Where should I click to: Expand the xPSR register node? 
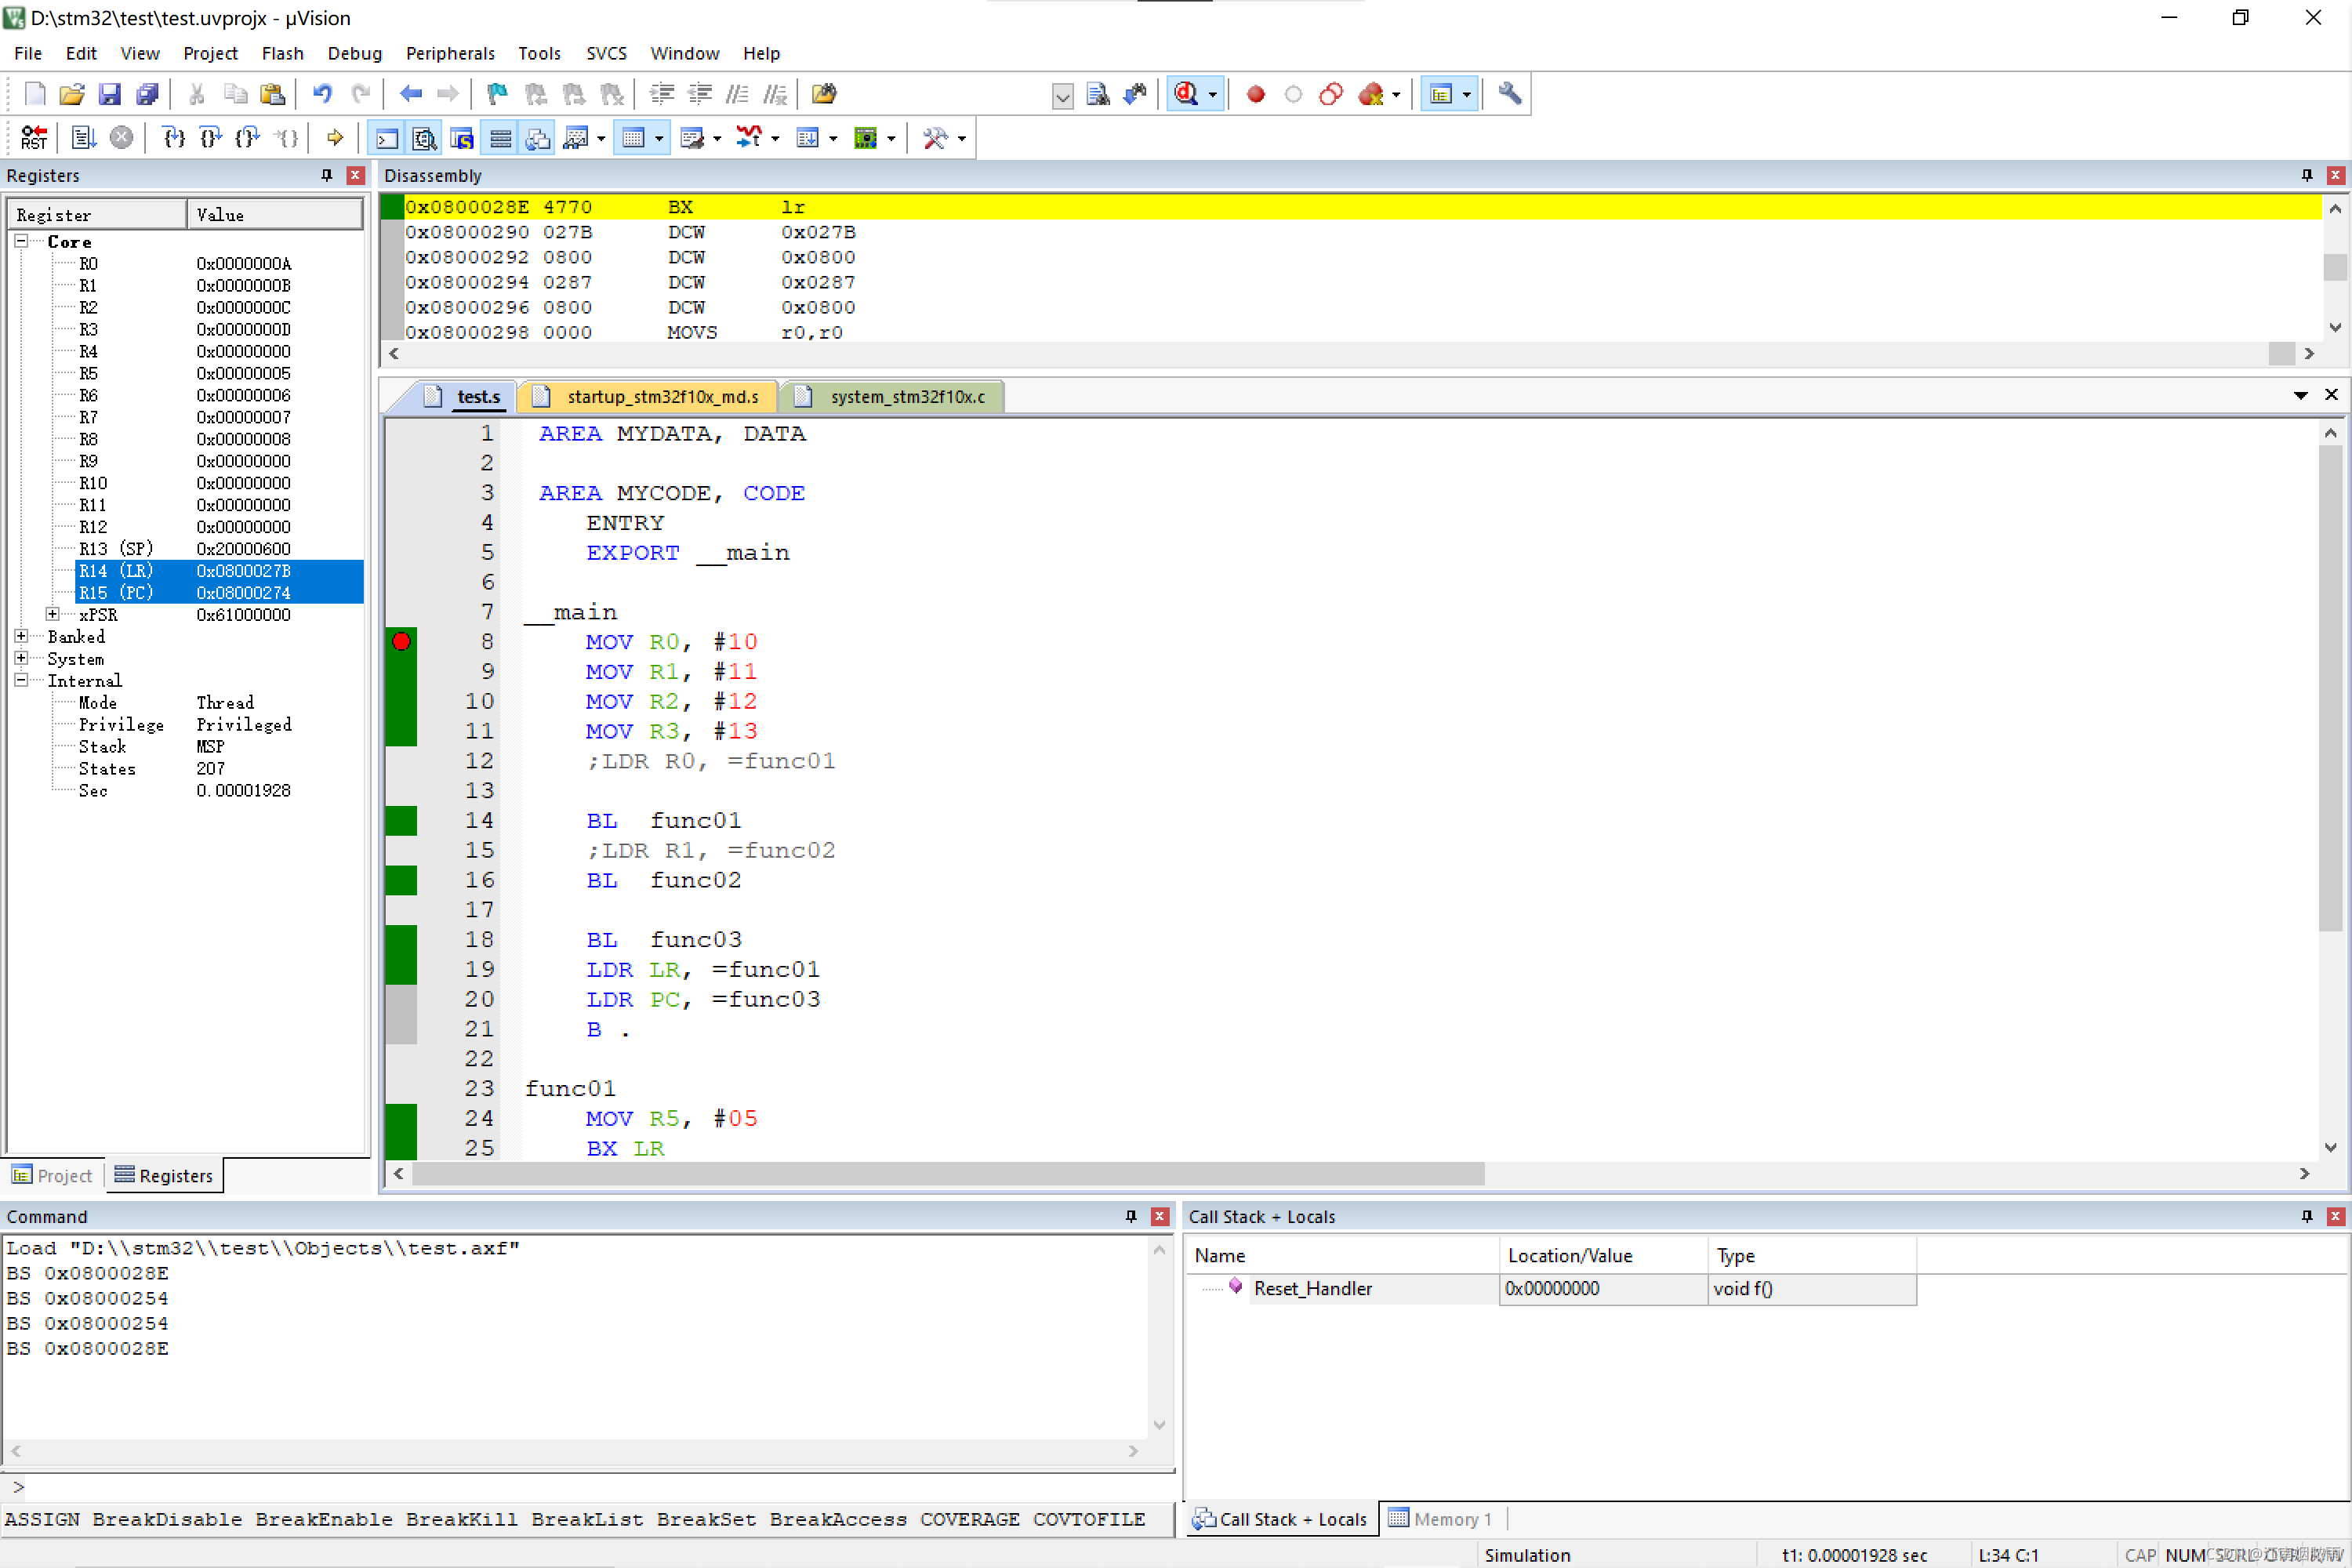tap(52, 614)
